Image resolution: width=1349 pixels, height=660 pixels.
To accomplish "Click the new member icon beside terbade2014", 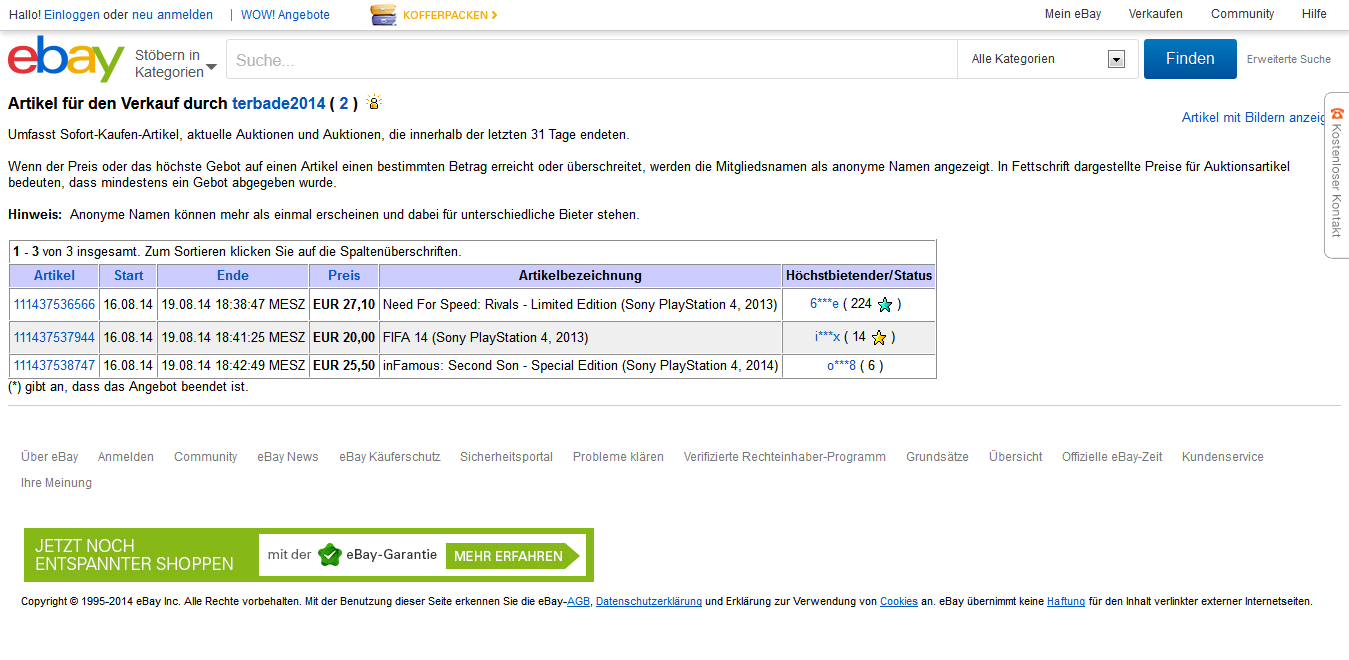I will pos(374,102).
